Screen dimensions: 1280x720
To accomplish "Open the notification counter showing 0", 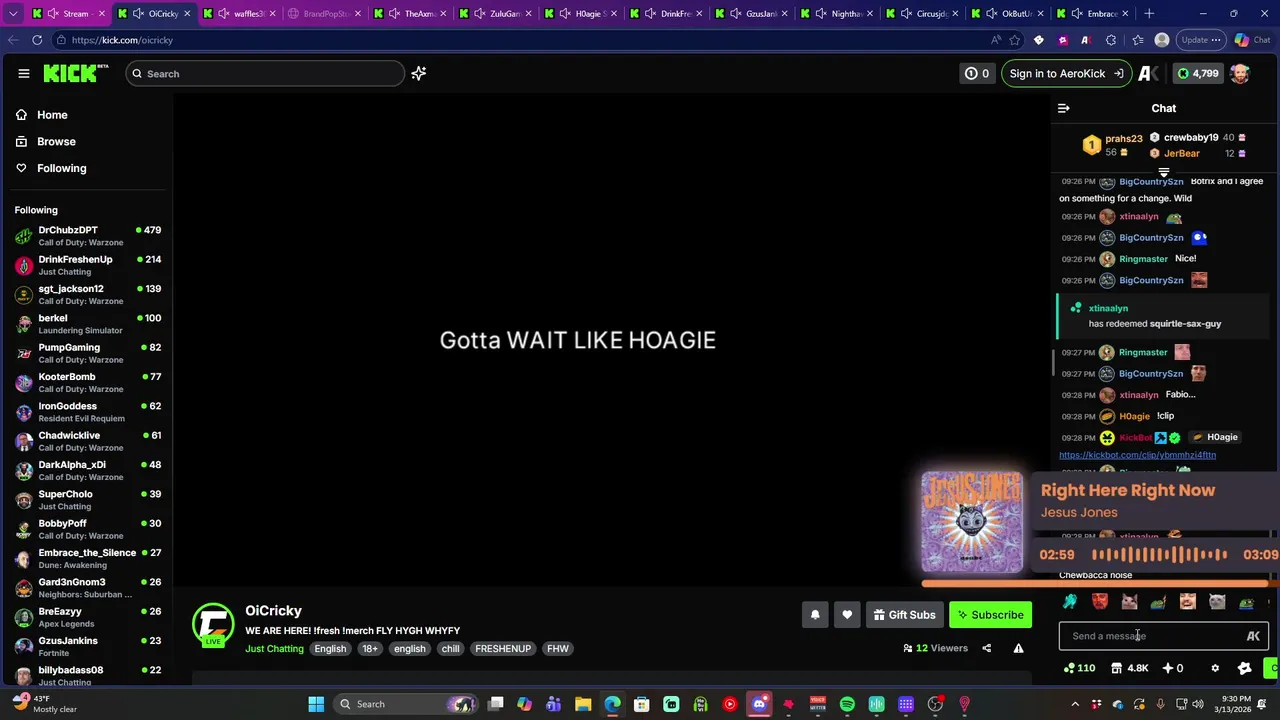I will [976, 73].
